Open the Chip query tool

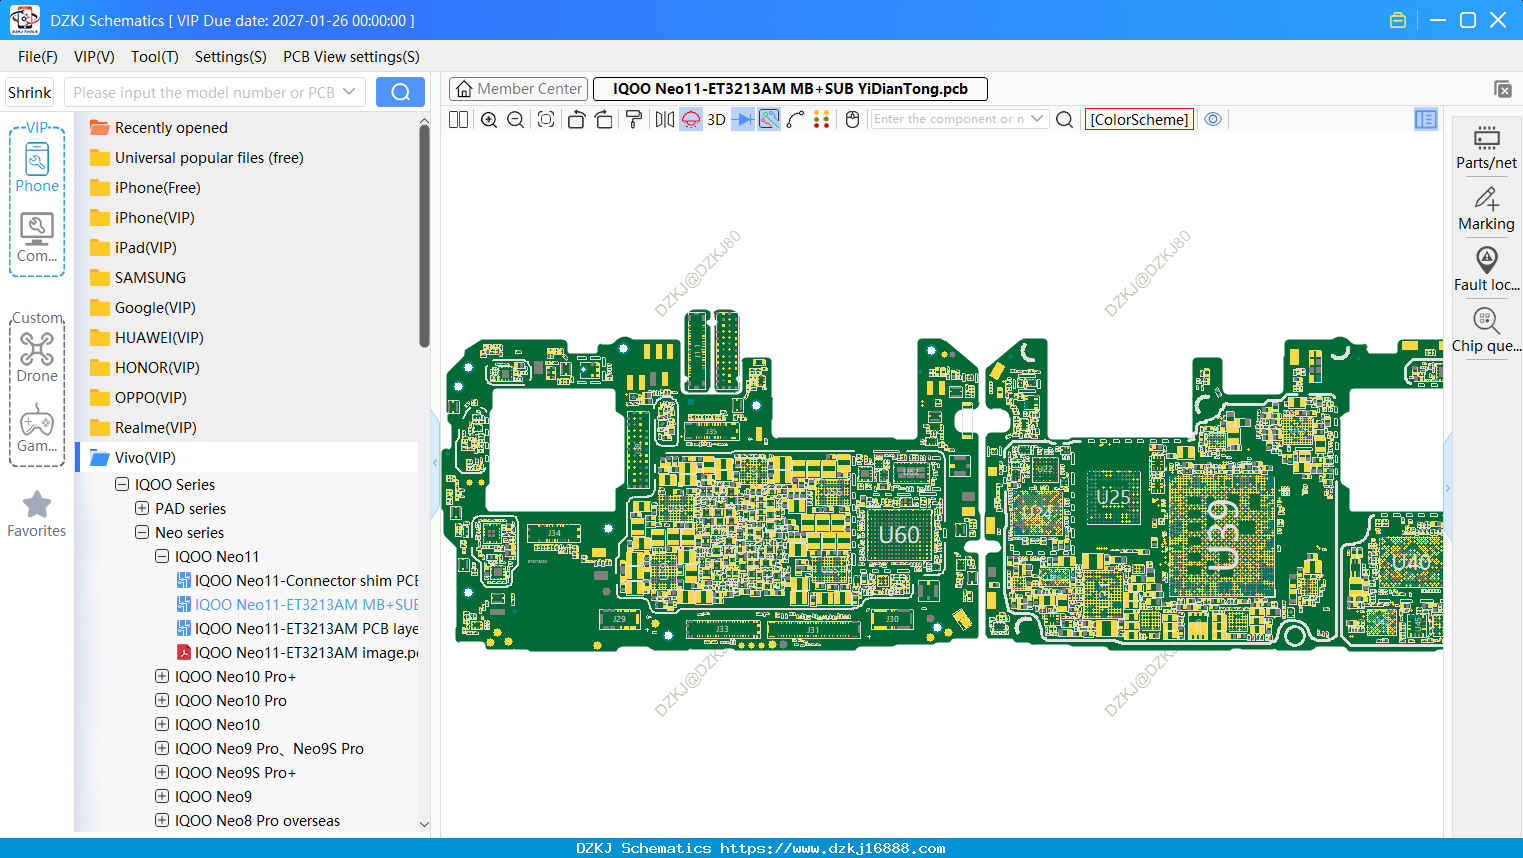[x=1486, y=331]
